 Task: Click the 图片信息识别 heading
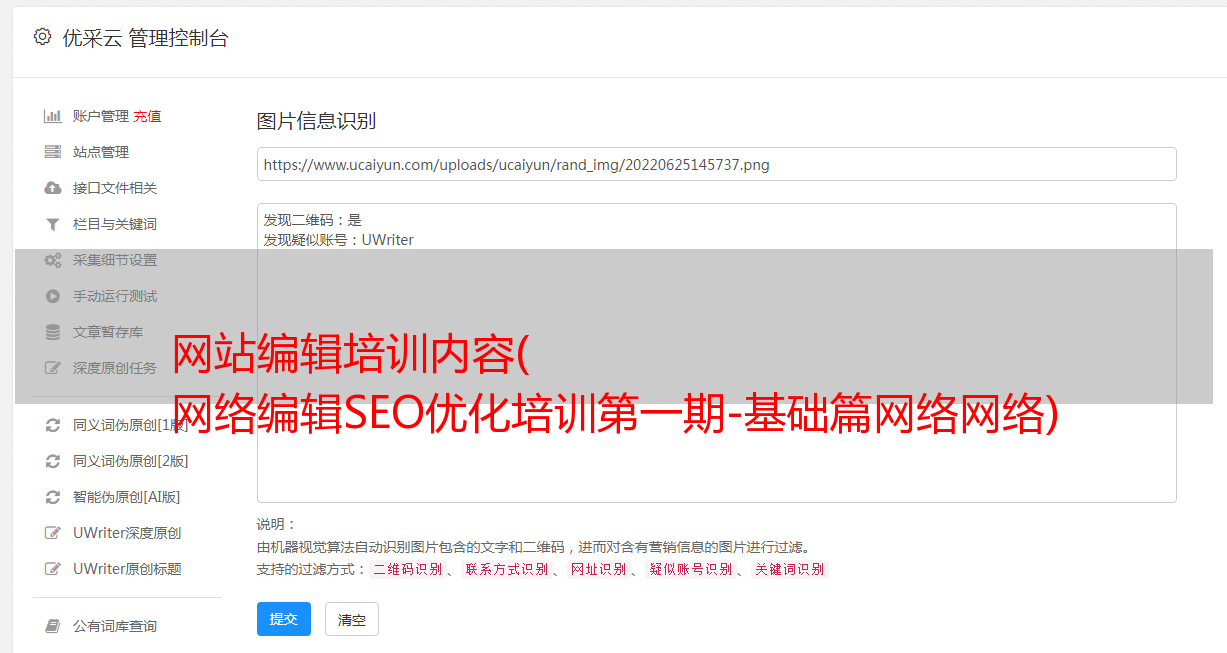[x=316, y=121]
